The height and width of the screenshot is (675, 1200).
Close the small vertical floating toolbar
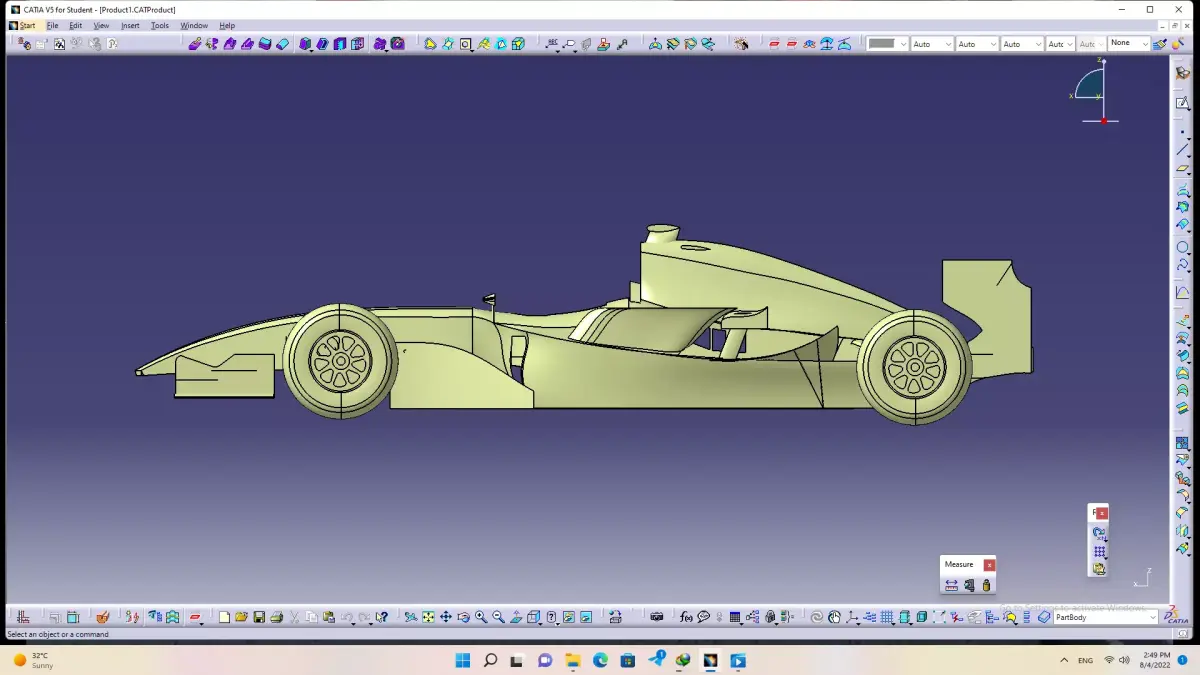click(1102, 513)
